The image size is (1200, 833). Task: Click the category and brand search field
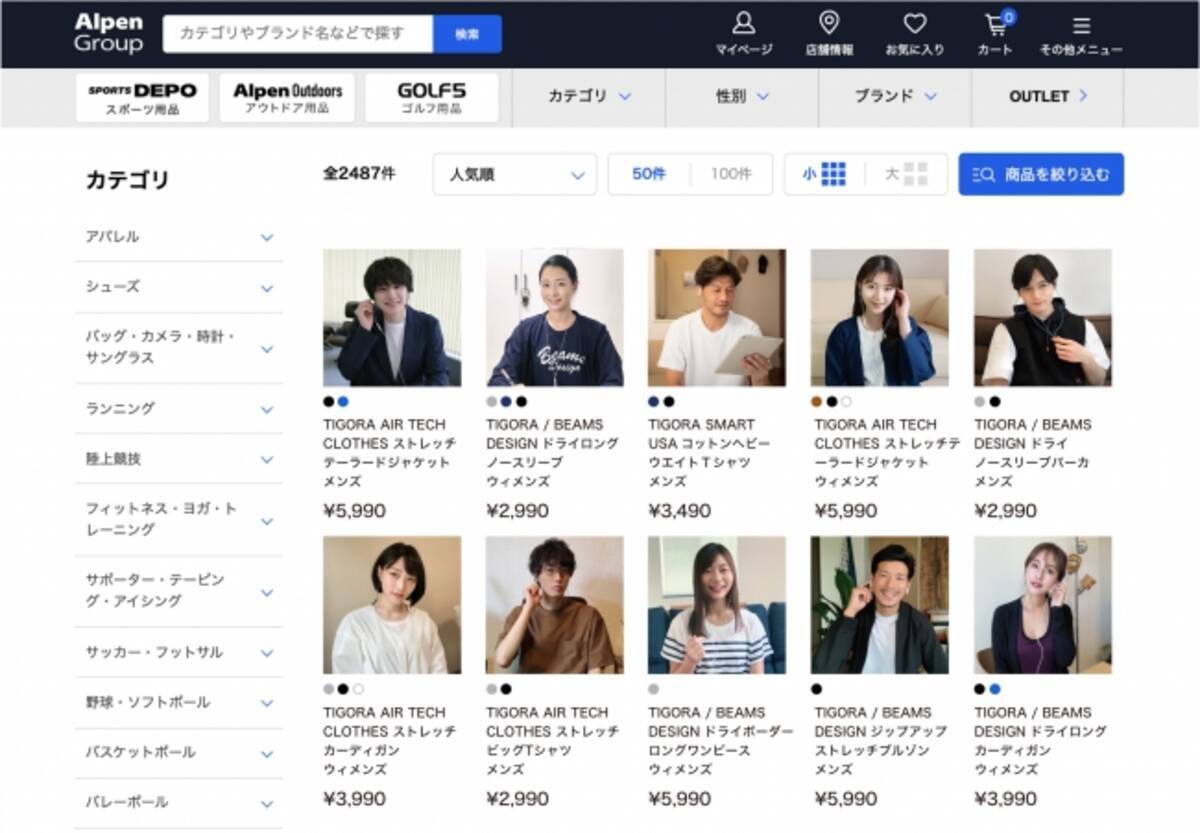click(x=298, y=34)
